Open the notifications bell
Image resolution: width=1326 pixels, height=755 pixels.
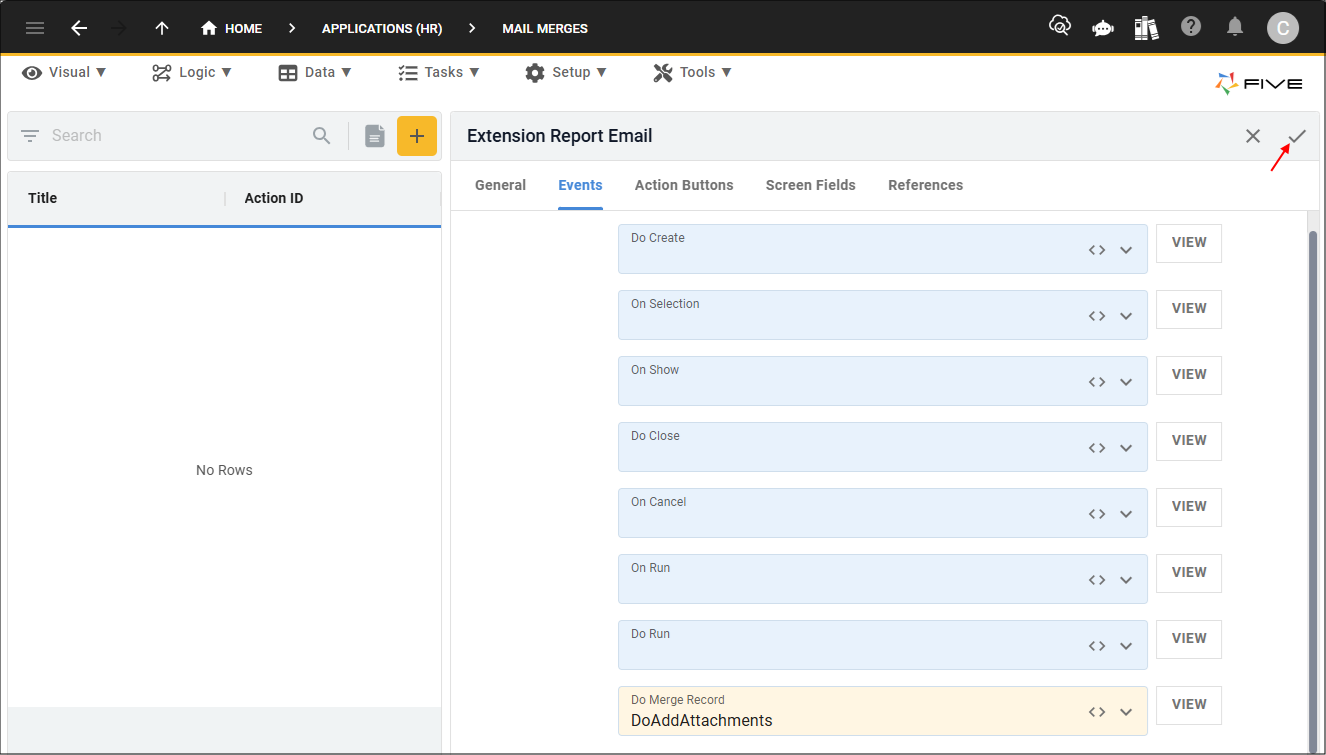click(x=1236, y=27)
